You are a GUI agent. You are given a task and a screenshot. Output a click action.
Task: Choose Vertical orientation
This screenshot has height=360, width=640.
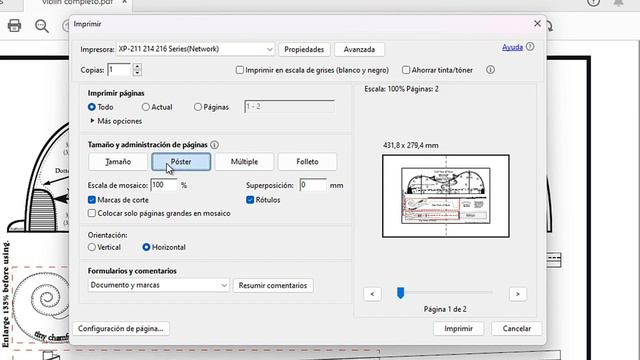pos(92,247)
